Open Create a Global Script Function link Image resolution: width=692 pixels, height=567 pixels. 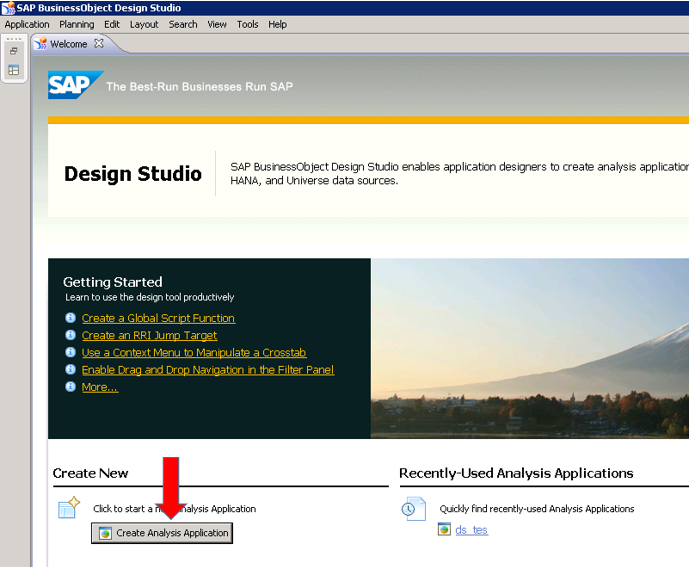(158, 318)
